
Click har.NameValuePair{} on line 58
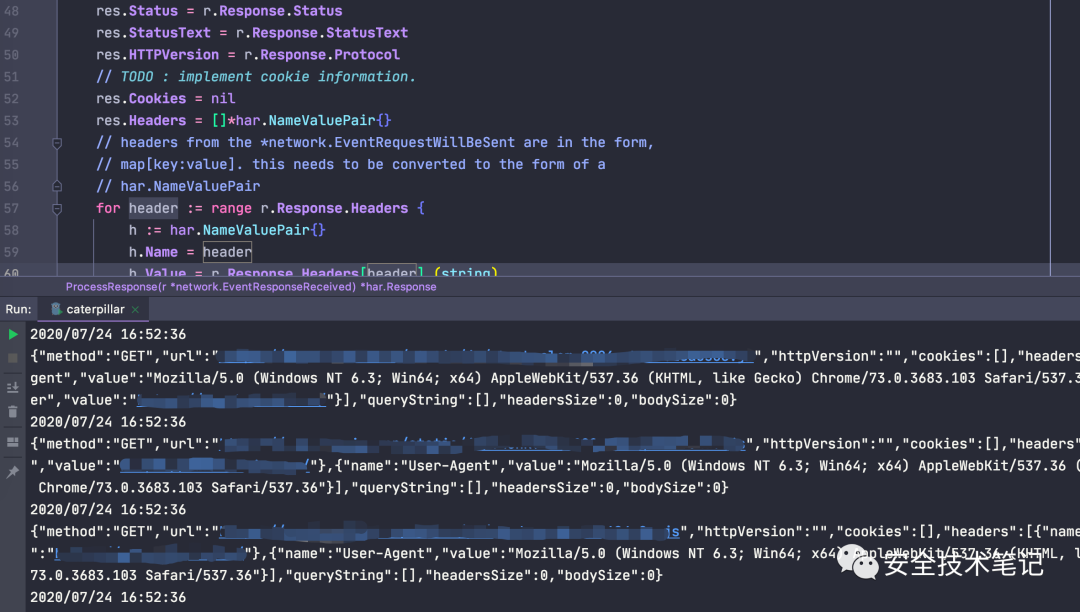pyautogui.click(x=247, y=230)
